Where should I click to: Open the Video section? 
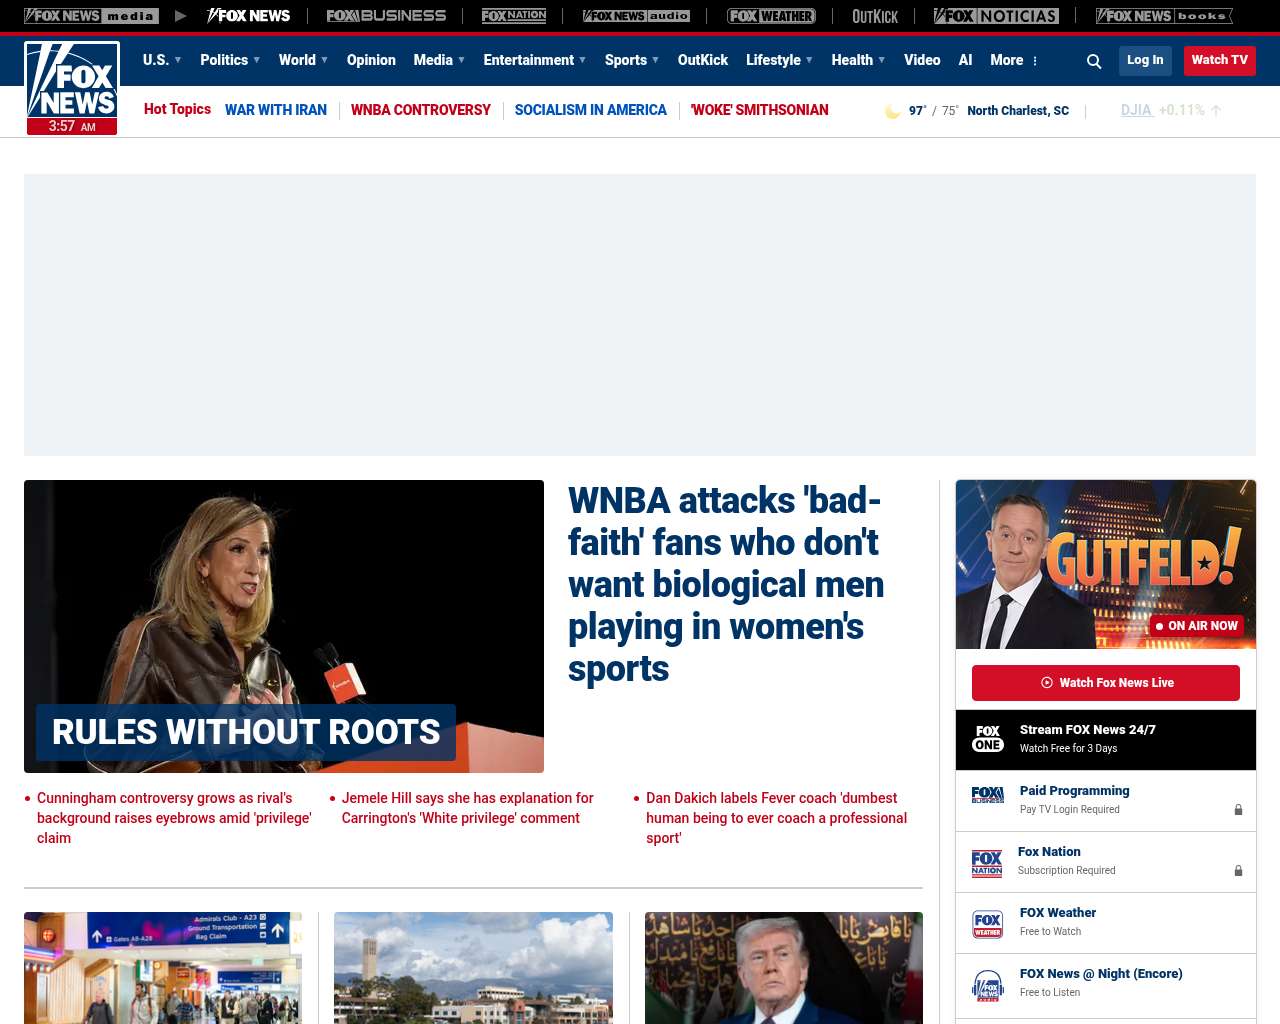pos(922,60)
